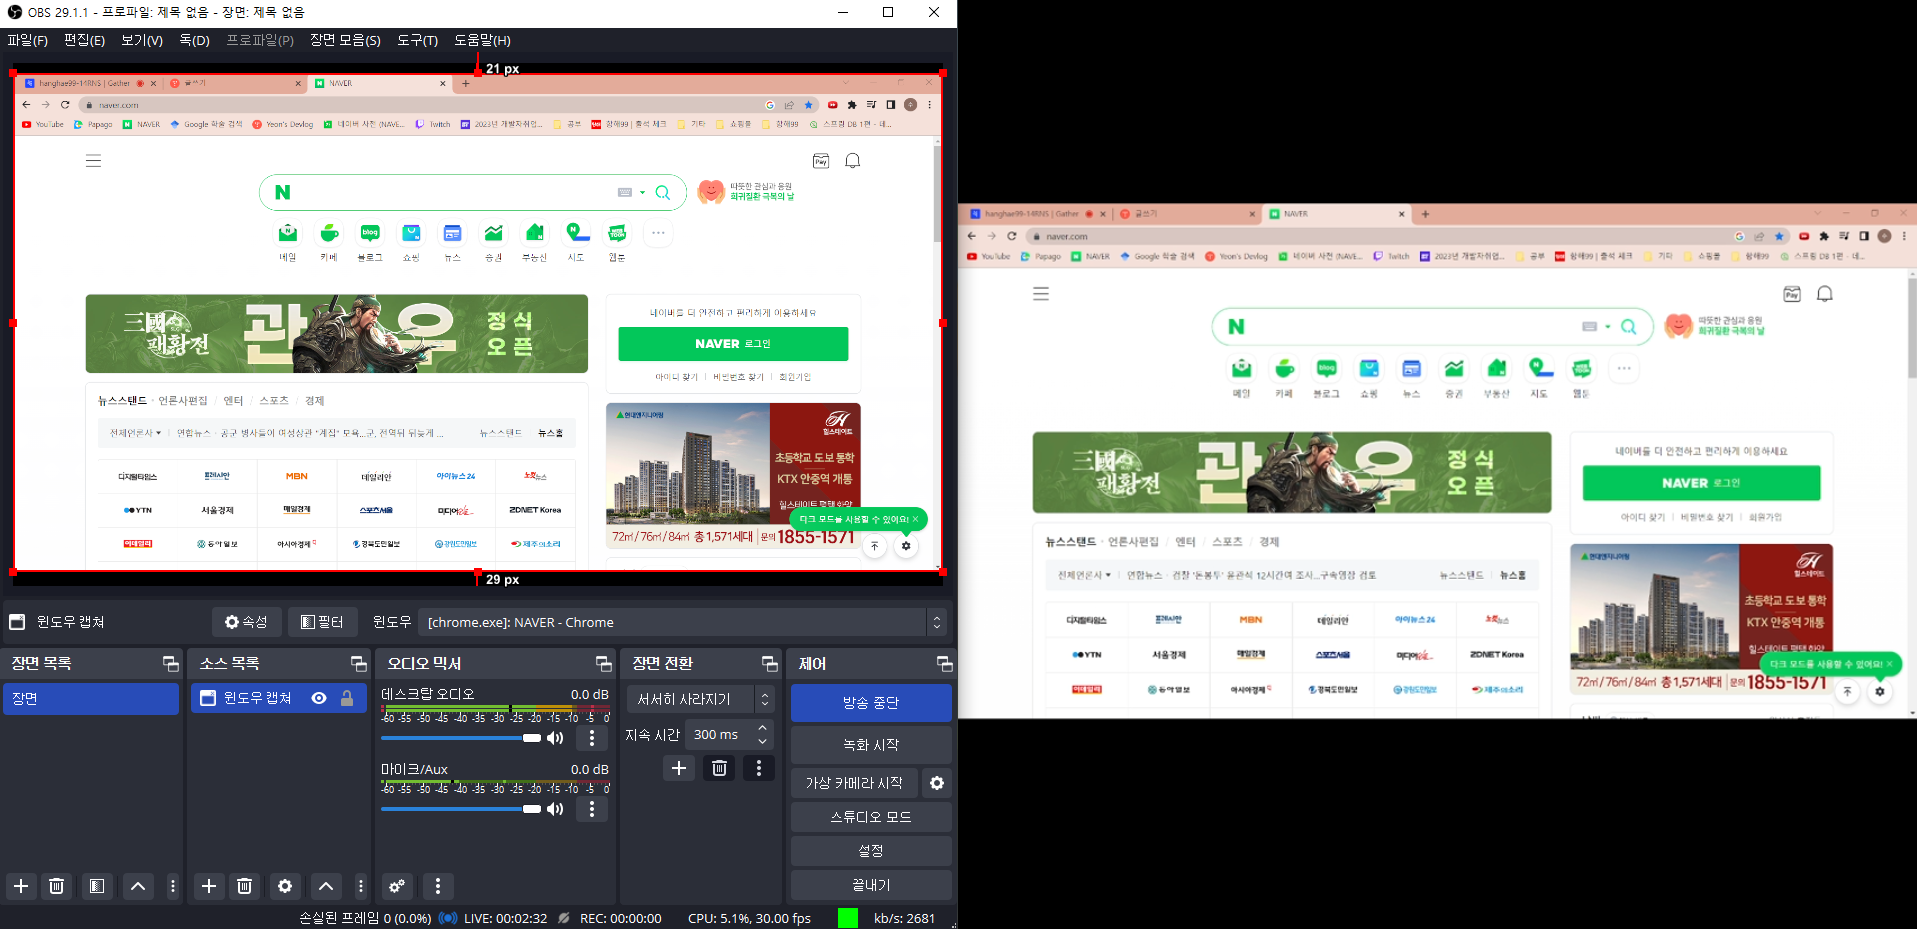Remove the transition with the 장면 전환 trash icon
1917x929 pixels.
[719, 768]
